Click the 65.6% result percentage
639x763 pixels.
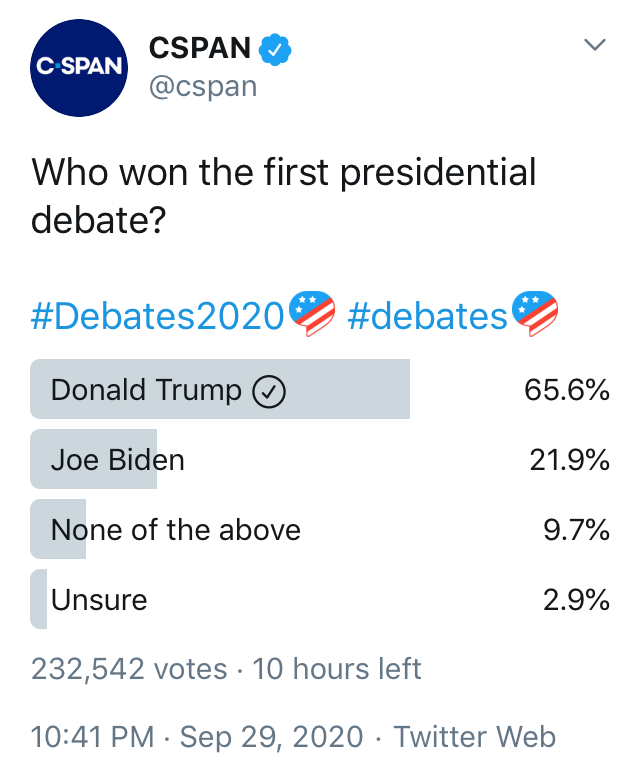[x=567, y=390]
